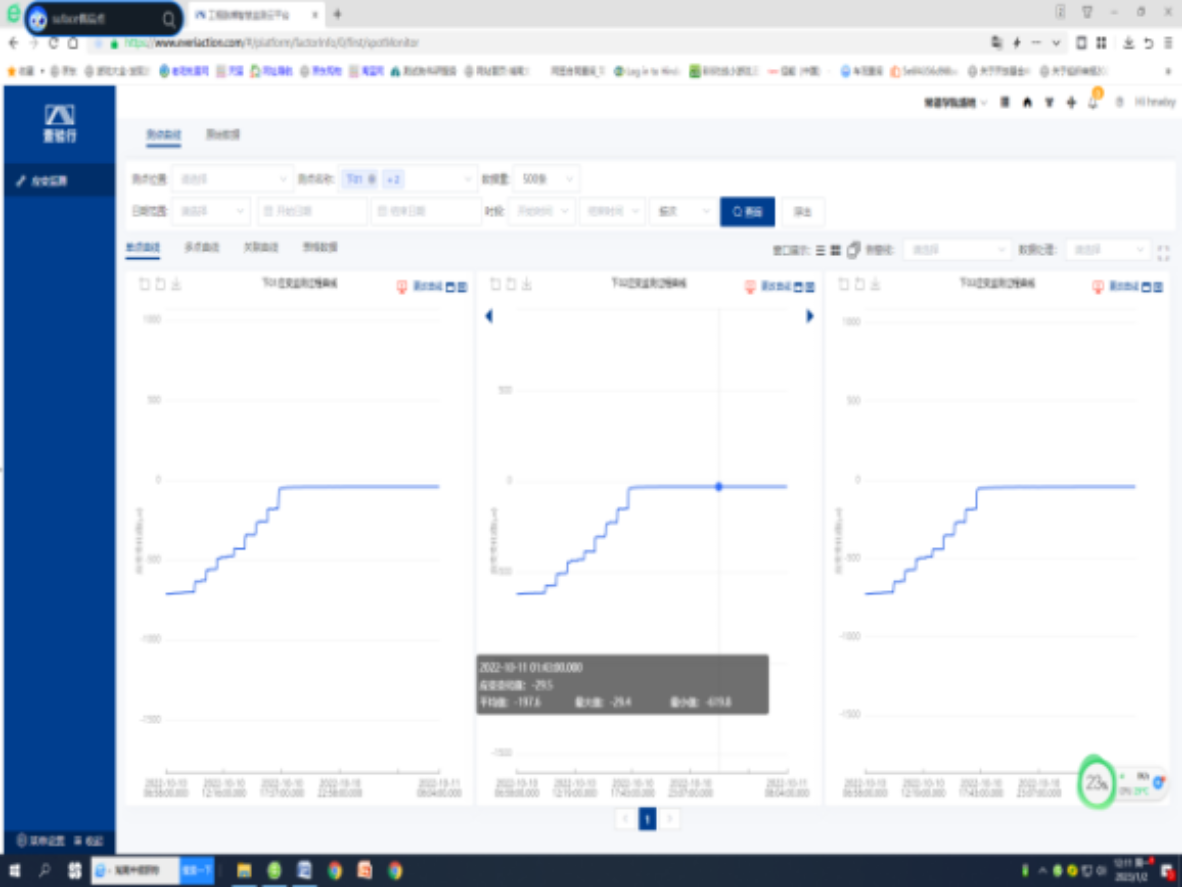Toggle the first blue square icon on left chart

451,287
